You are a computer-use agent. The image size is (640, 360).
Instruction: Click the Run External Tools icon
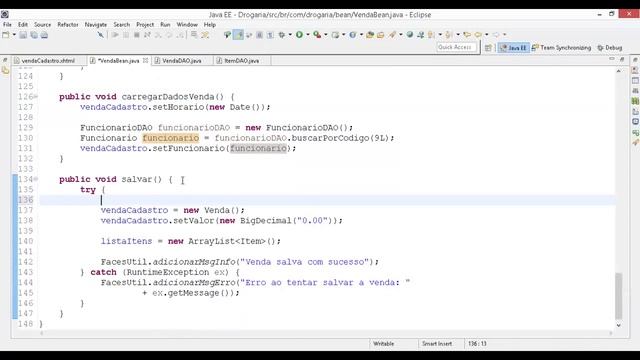[317, 35]
